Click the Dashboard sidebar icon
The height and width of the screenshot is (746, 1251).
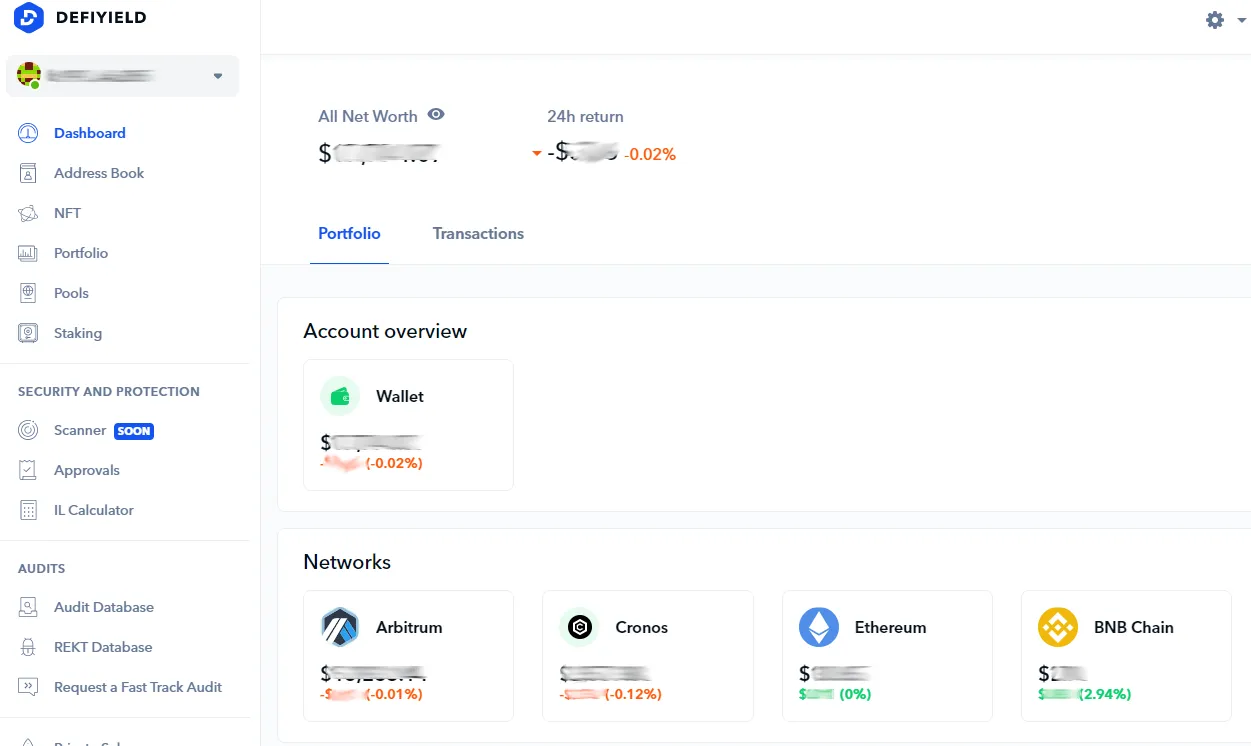click(28, 133)
